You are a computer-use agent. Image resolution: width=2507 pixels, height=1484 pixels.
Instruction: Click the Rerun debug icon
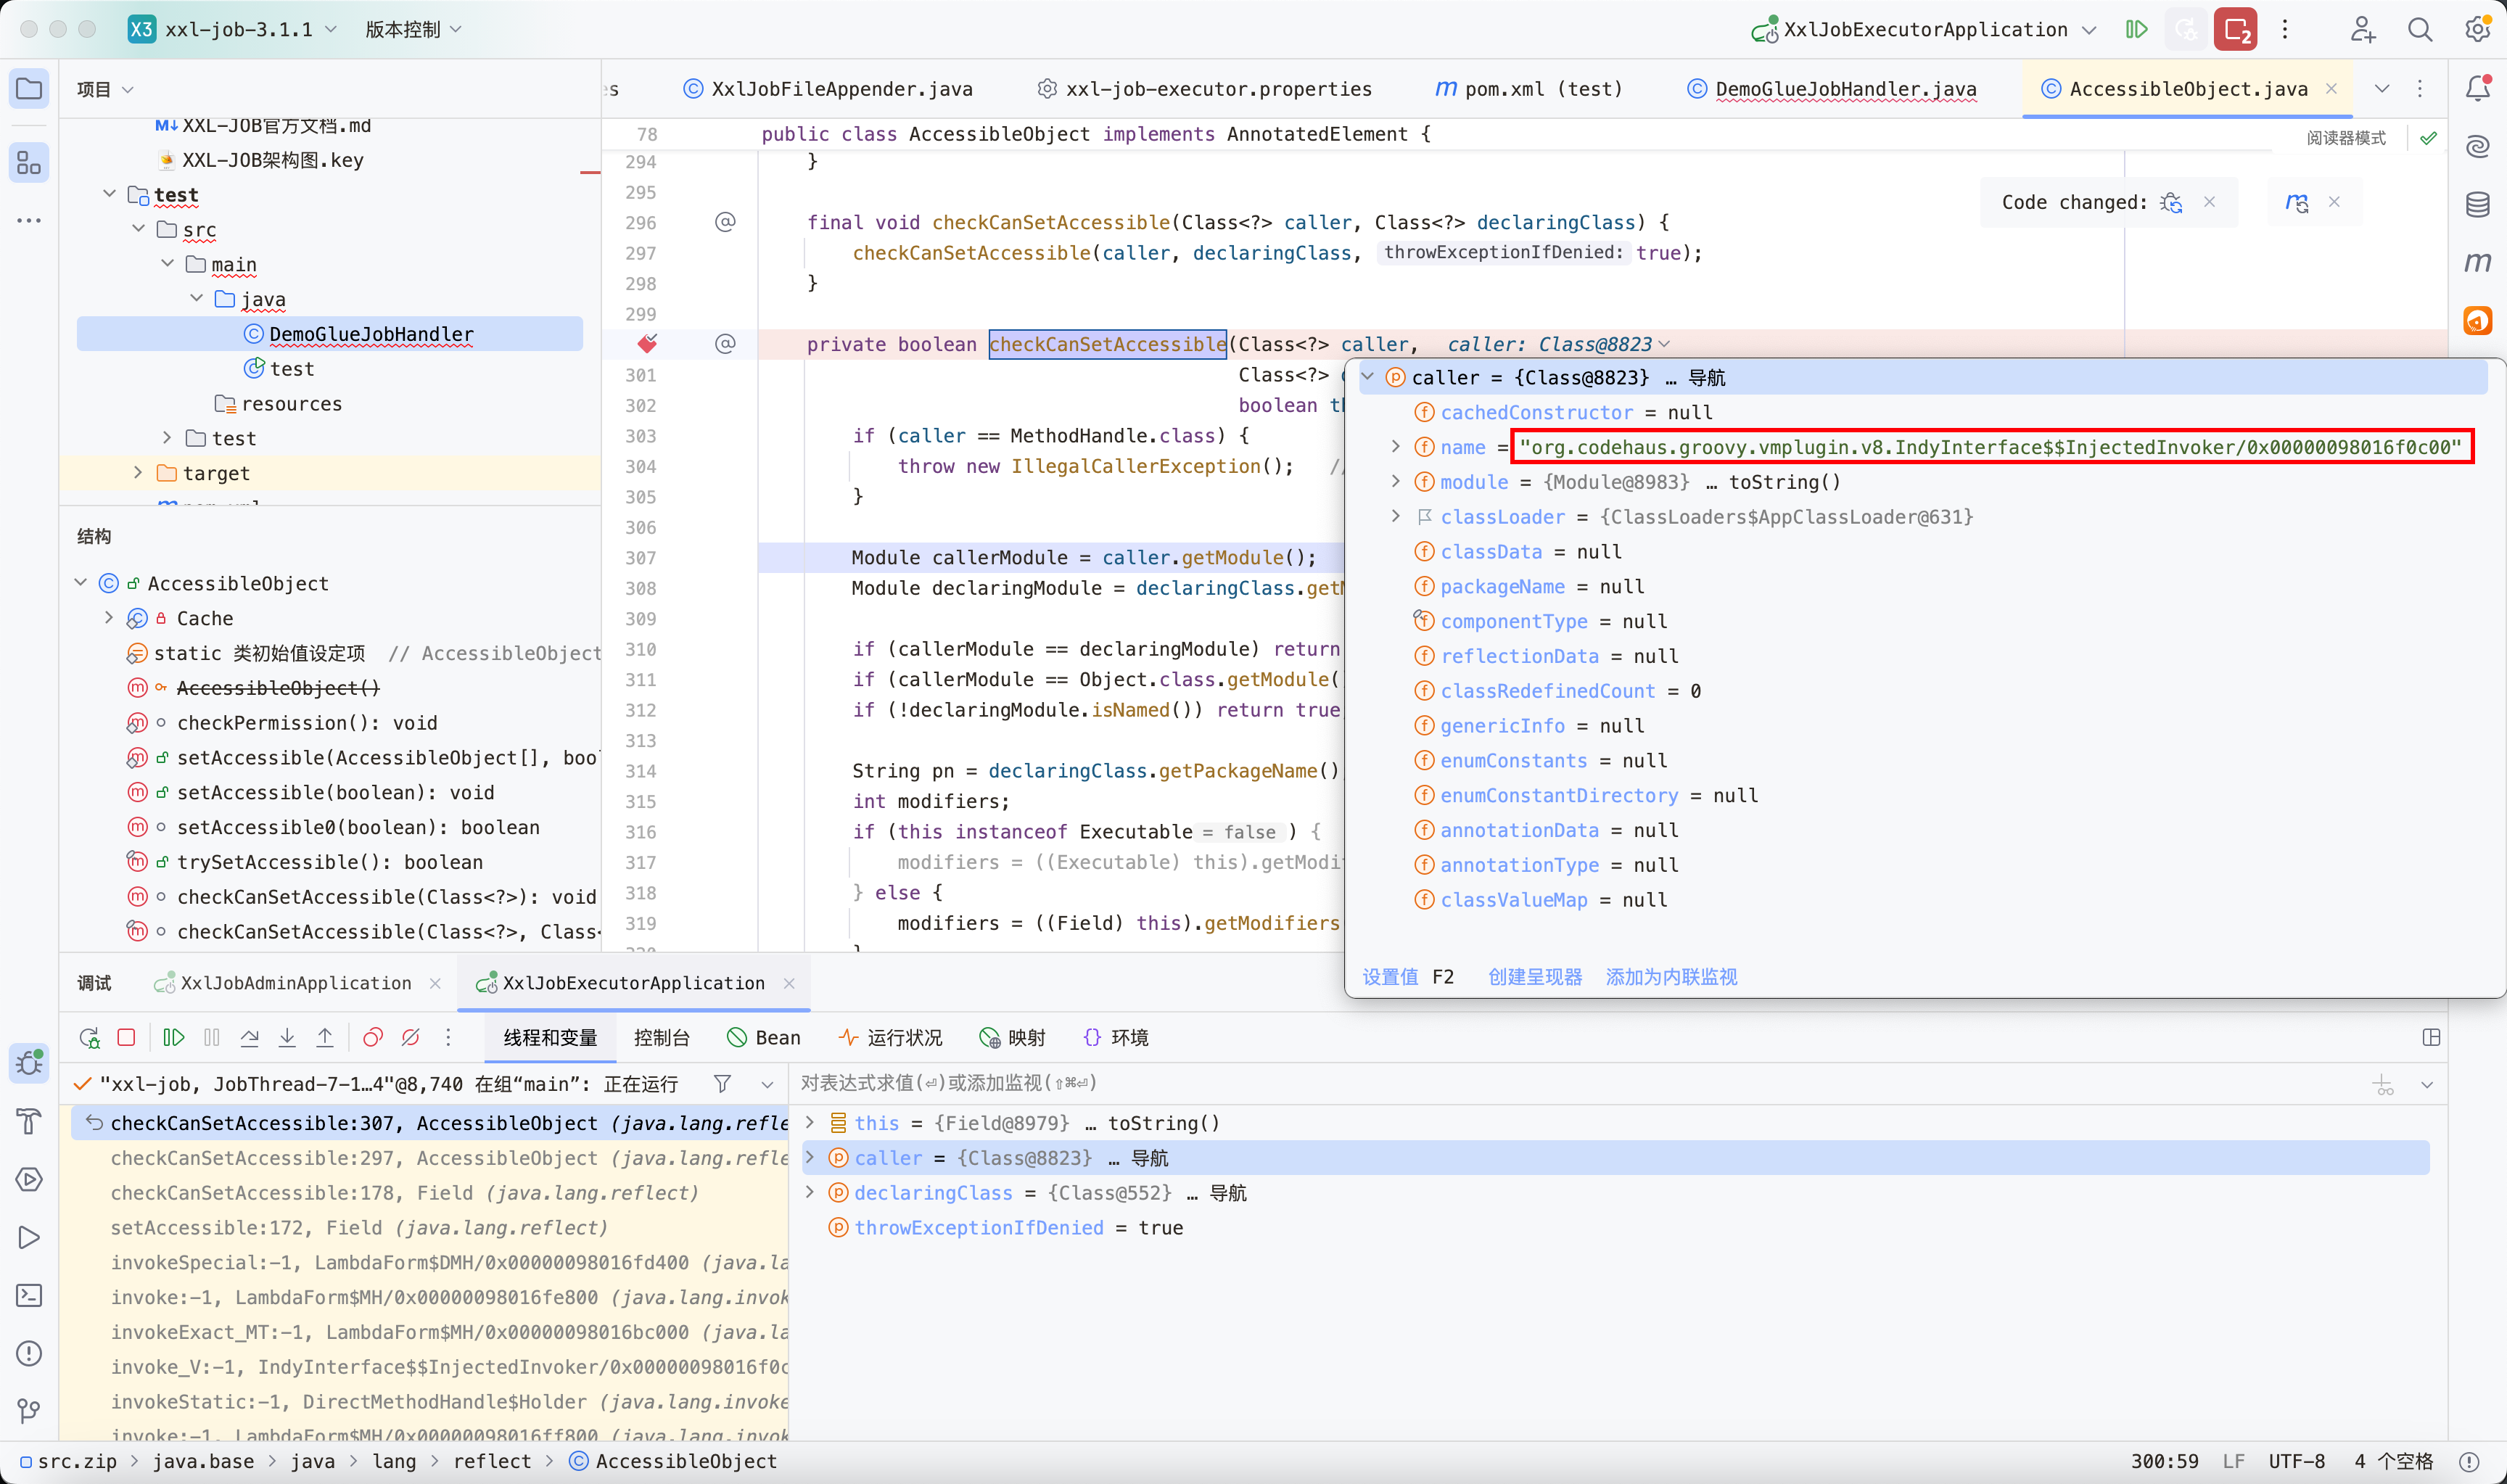89,1037
